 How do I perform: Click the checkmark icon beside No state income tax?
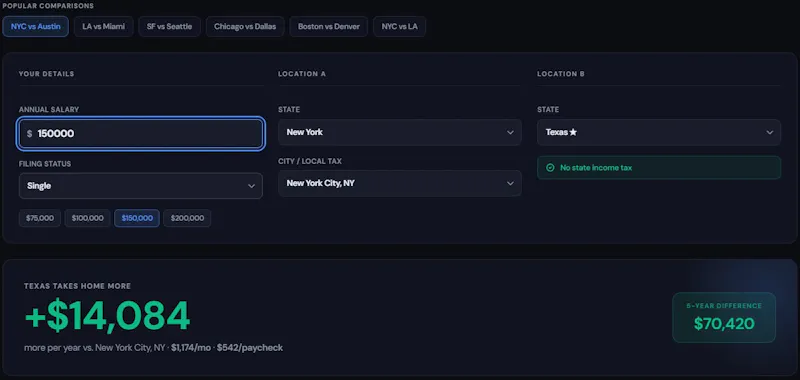(550, 168)
